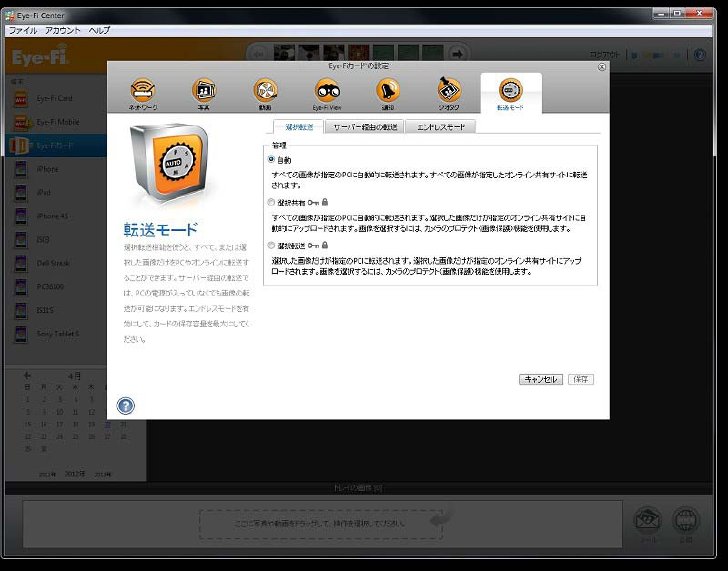Select the Eye-Fi Card device in sidebar
The width and height of the screenshot is (728, 571).
(56, 98)
